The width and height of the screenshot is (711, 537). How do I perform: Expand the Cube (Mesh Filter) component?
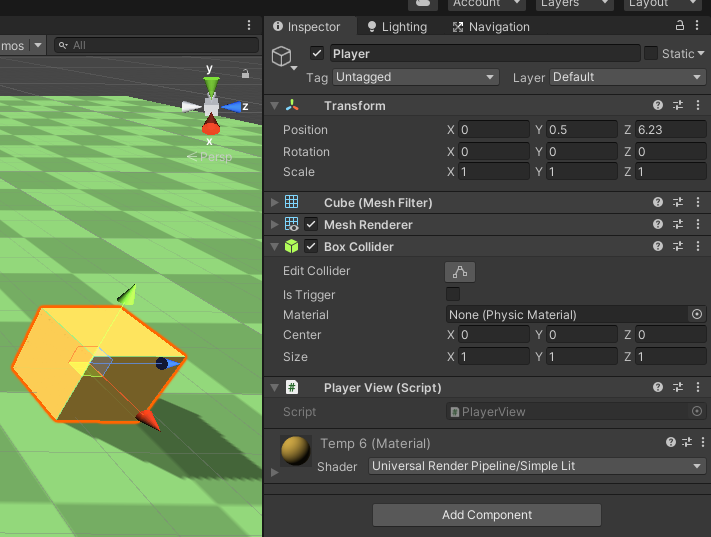[x=275, y=203]
